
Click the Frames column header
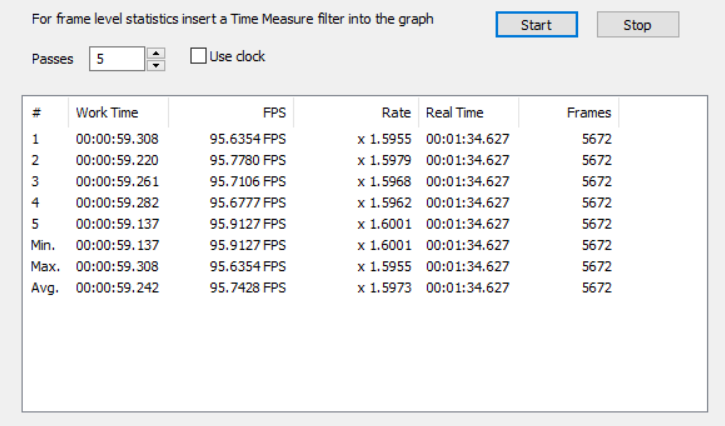569,112
